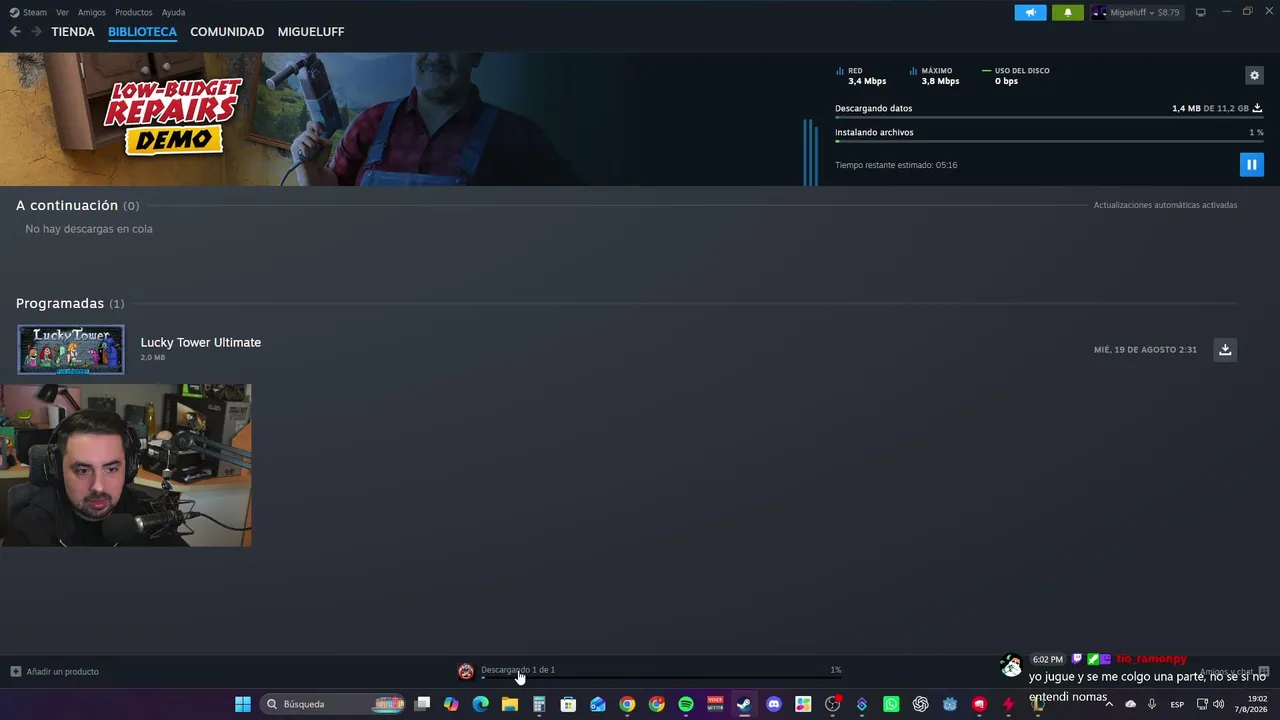Image resolution: width=1280 pixels, height=720 pixels.
Task: Open notifications bell
Action: (x=1067, y=13)
